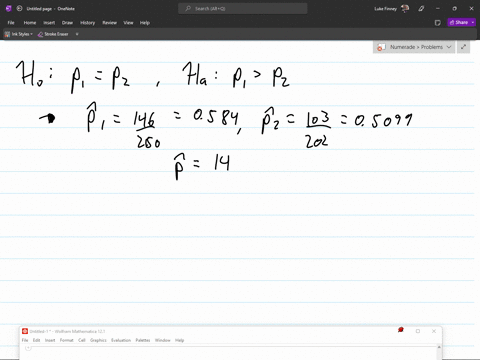Open the View ribbon tab
The image size is (480, 360).
tap(128, 23)
